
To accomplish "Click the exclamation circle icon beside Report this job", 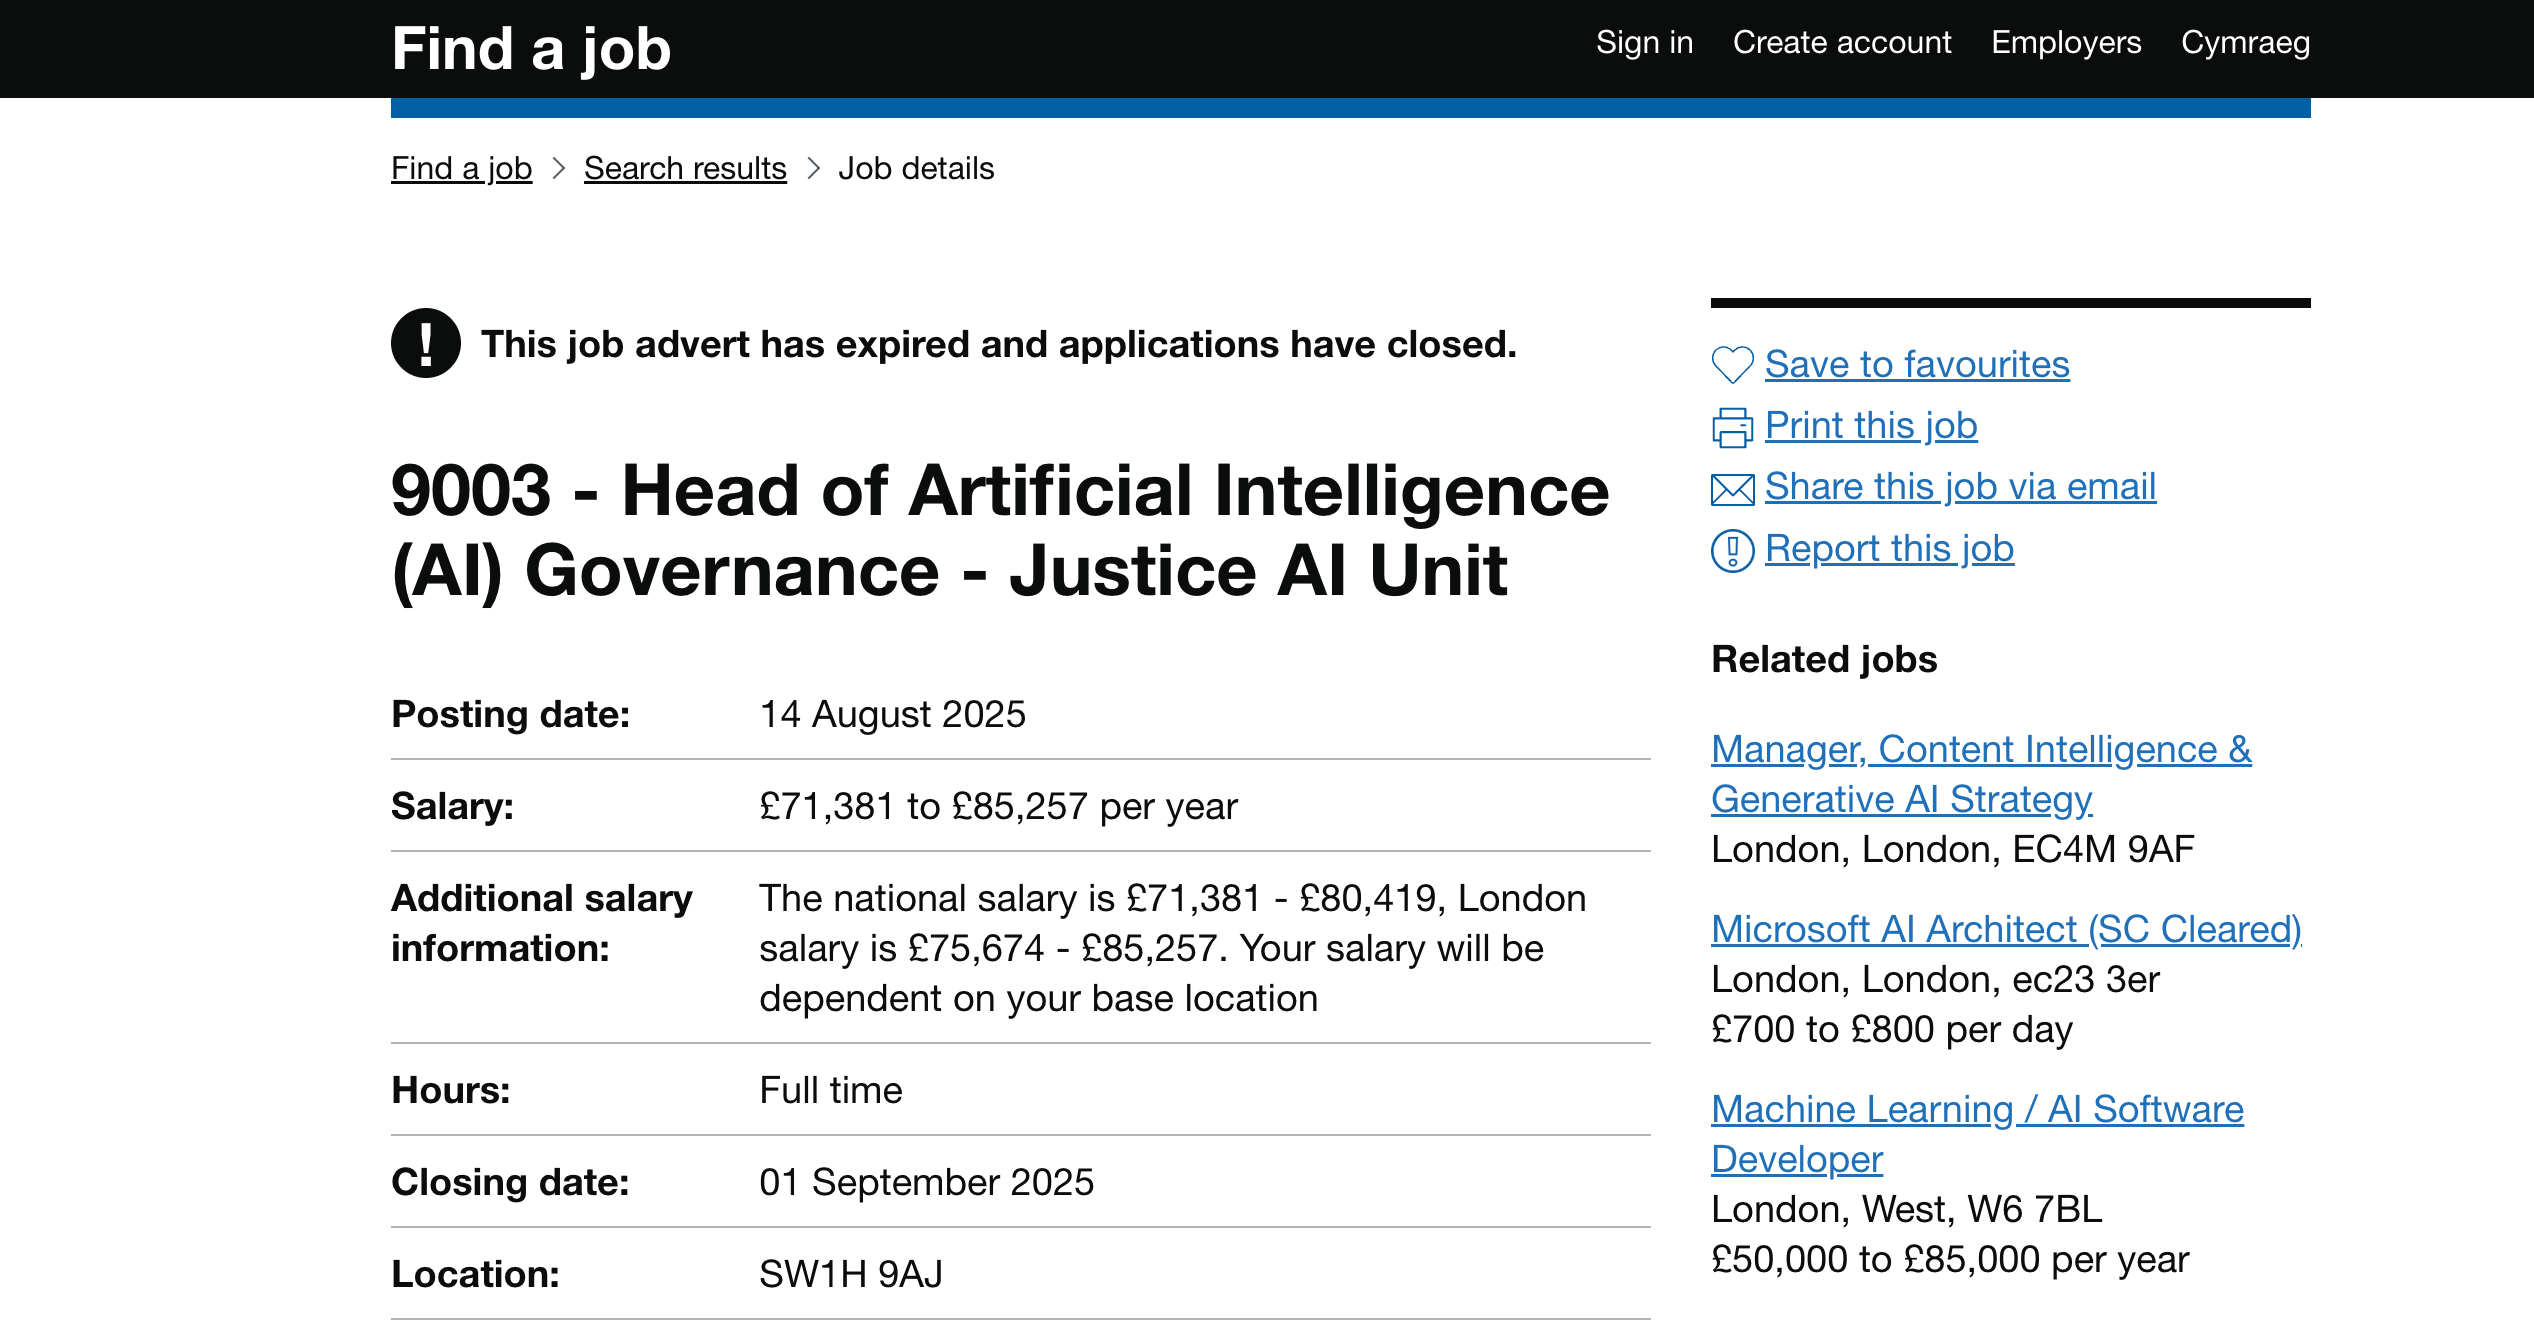I will point(1732,550).
